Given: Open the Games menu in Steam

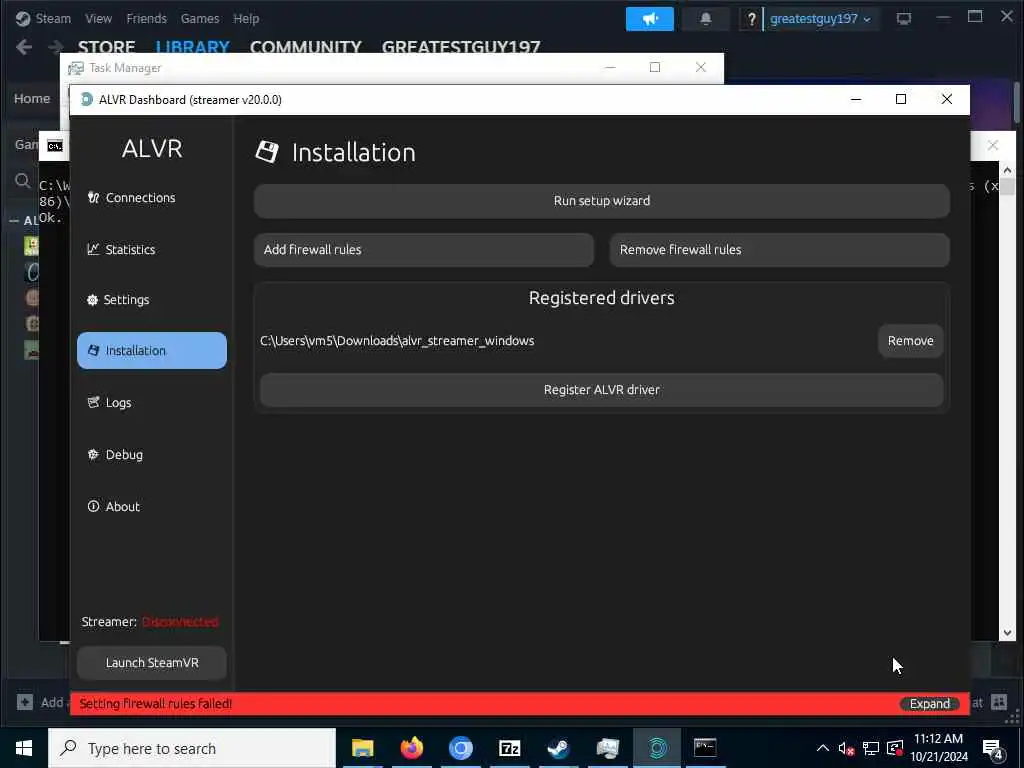Looking at the screenshot, I should [200, 18].
